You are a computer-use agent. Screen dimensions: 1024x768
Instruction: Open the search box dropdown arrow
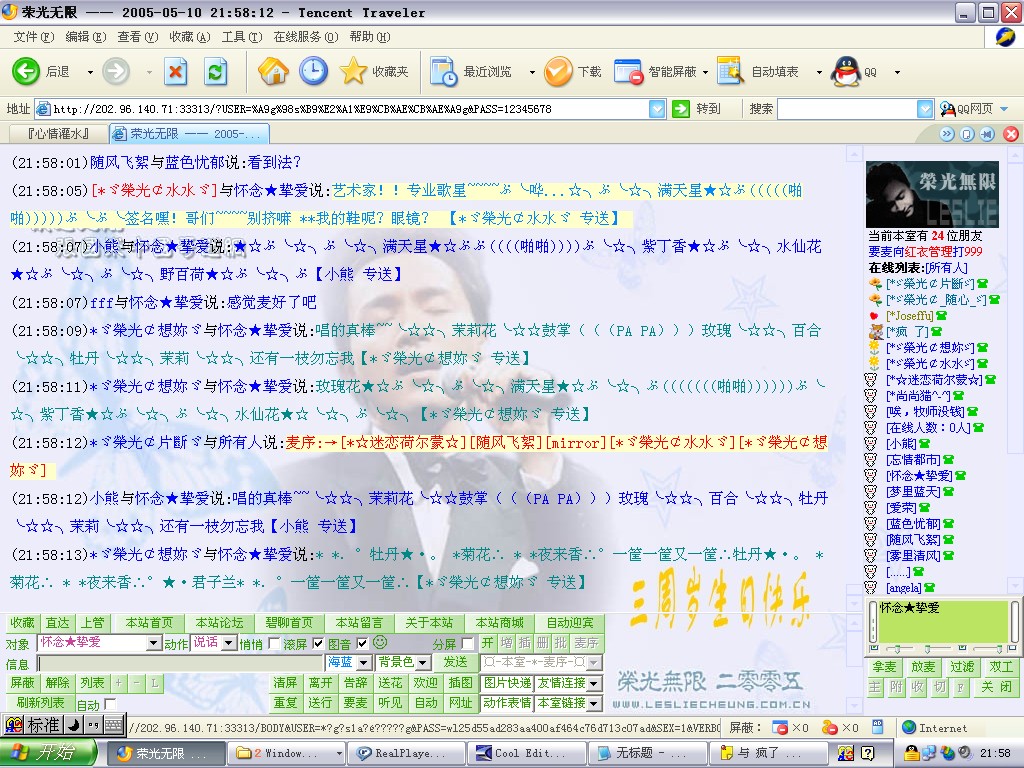coord(925,108)
